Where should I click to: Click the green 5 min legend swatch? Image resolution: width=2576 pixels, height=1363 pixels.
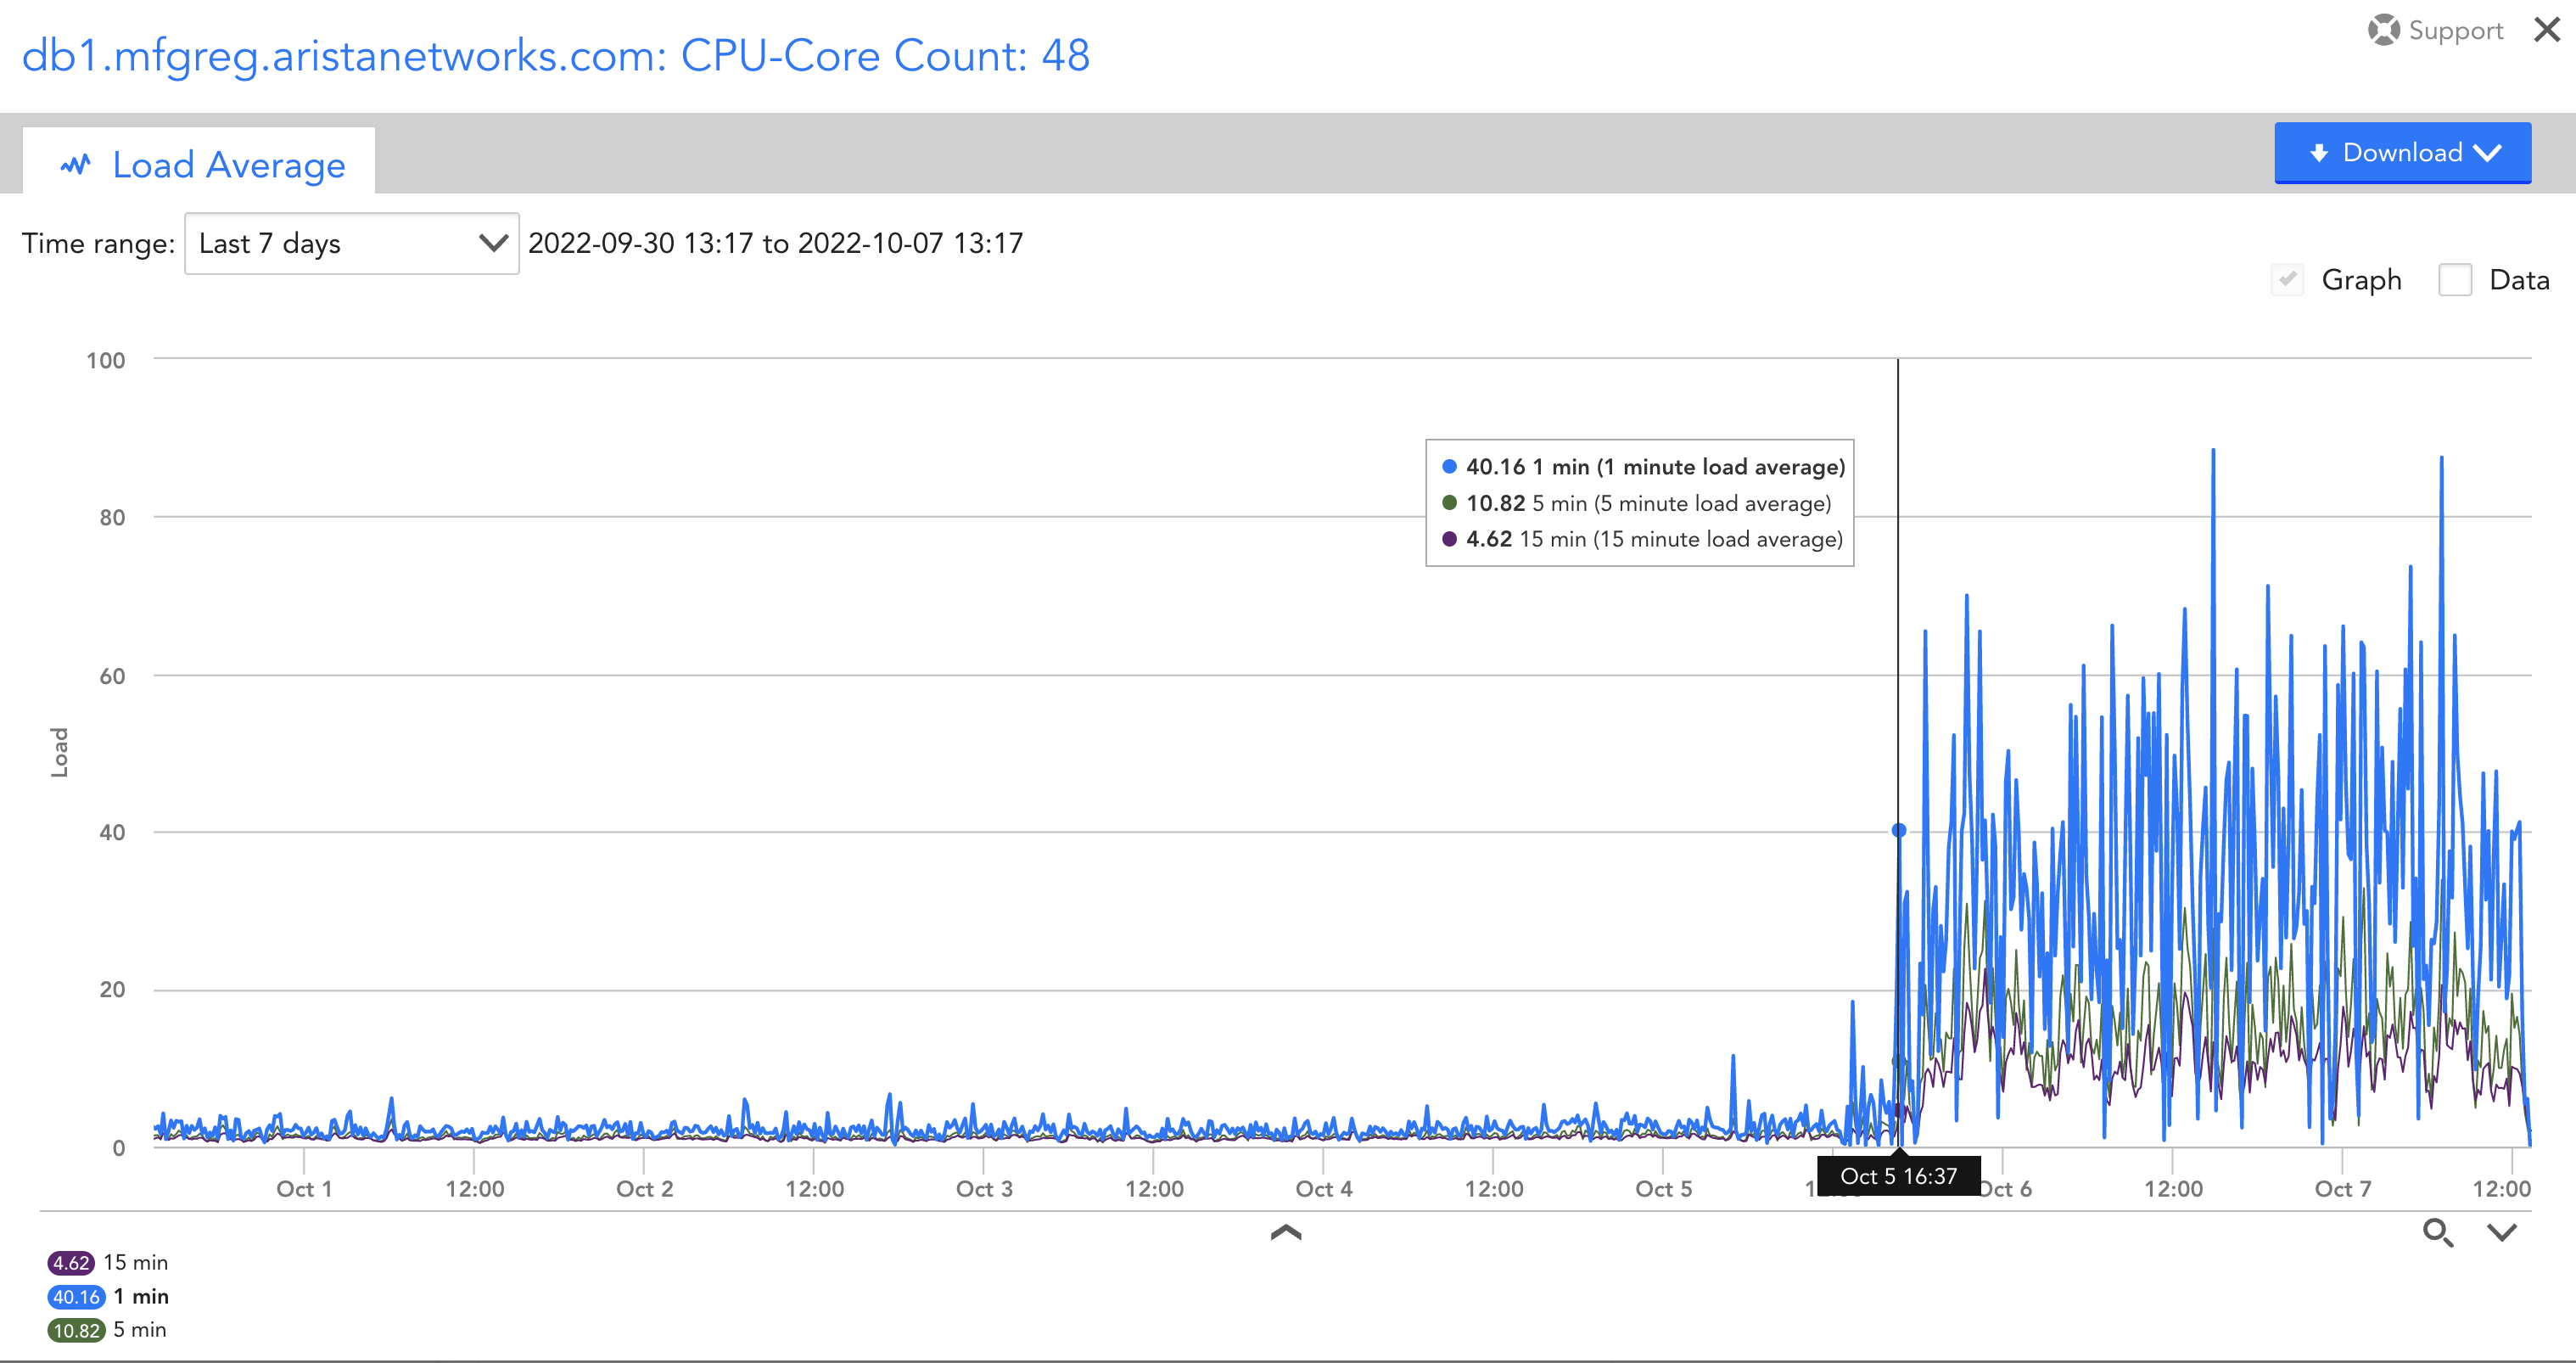click(76, 1330)
